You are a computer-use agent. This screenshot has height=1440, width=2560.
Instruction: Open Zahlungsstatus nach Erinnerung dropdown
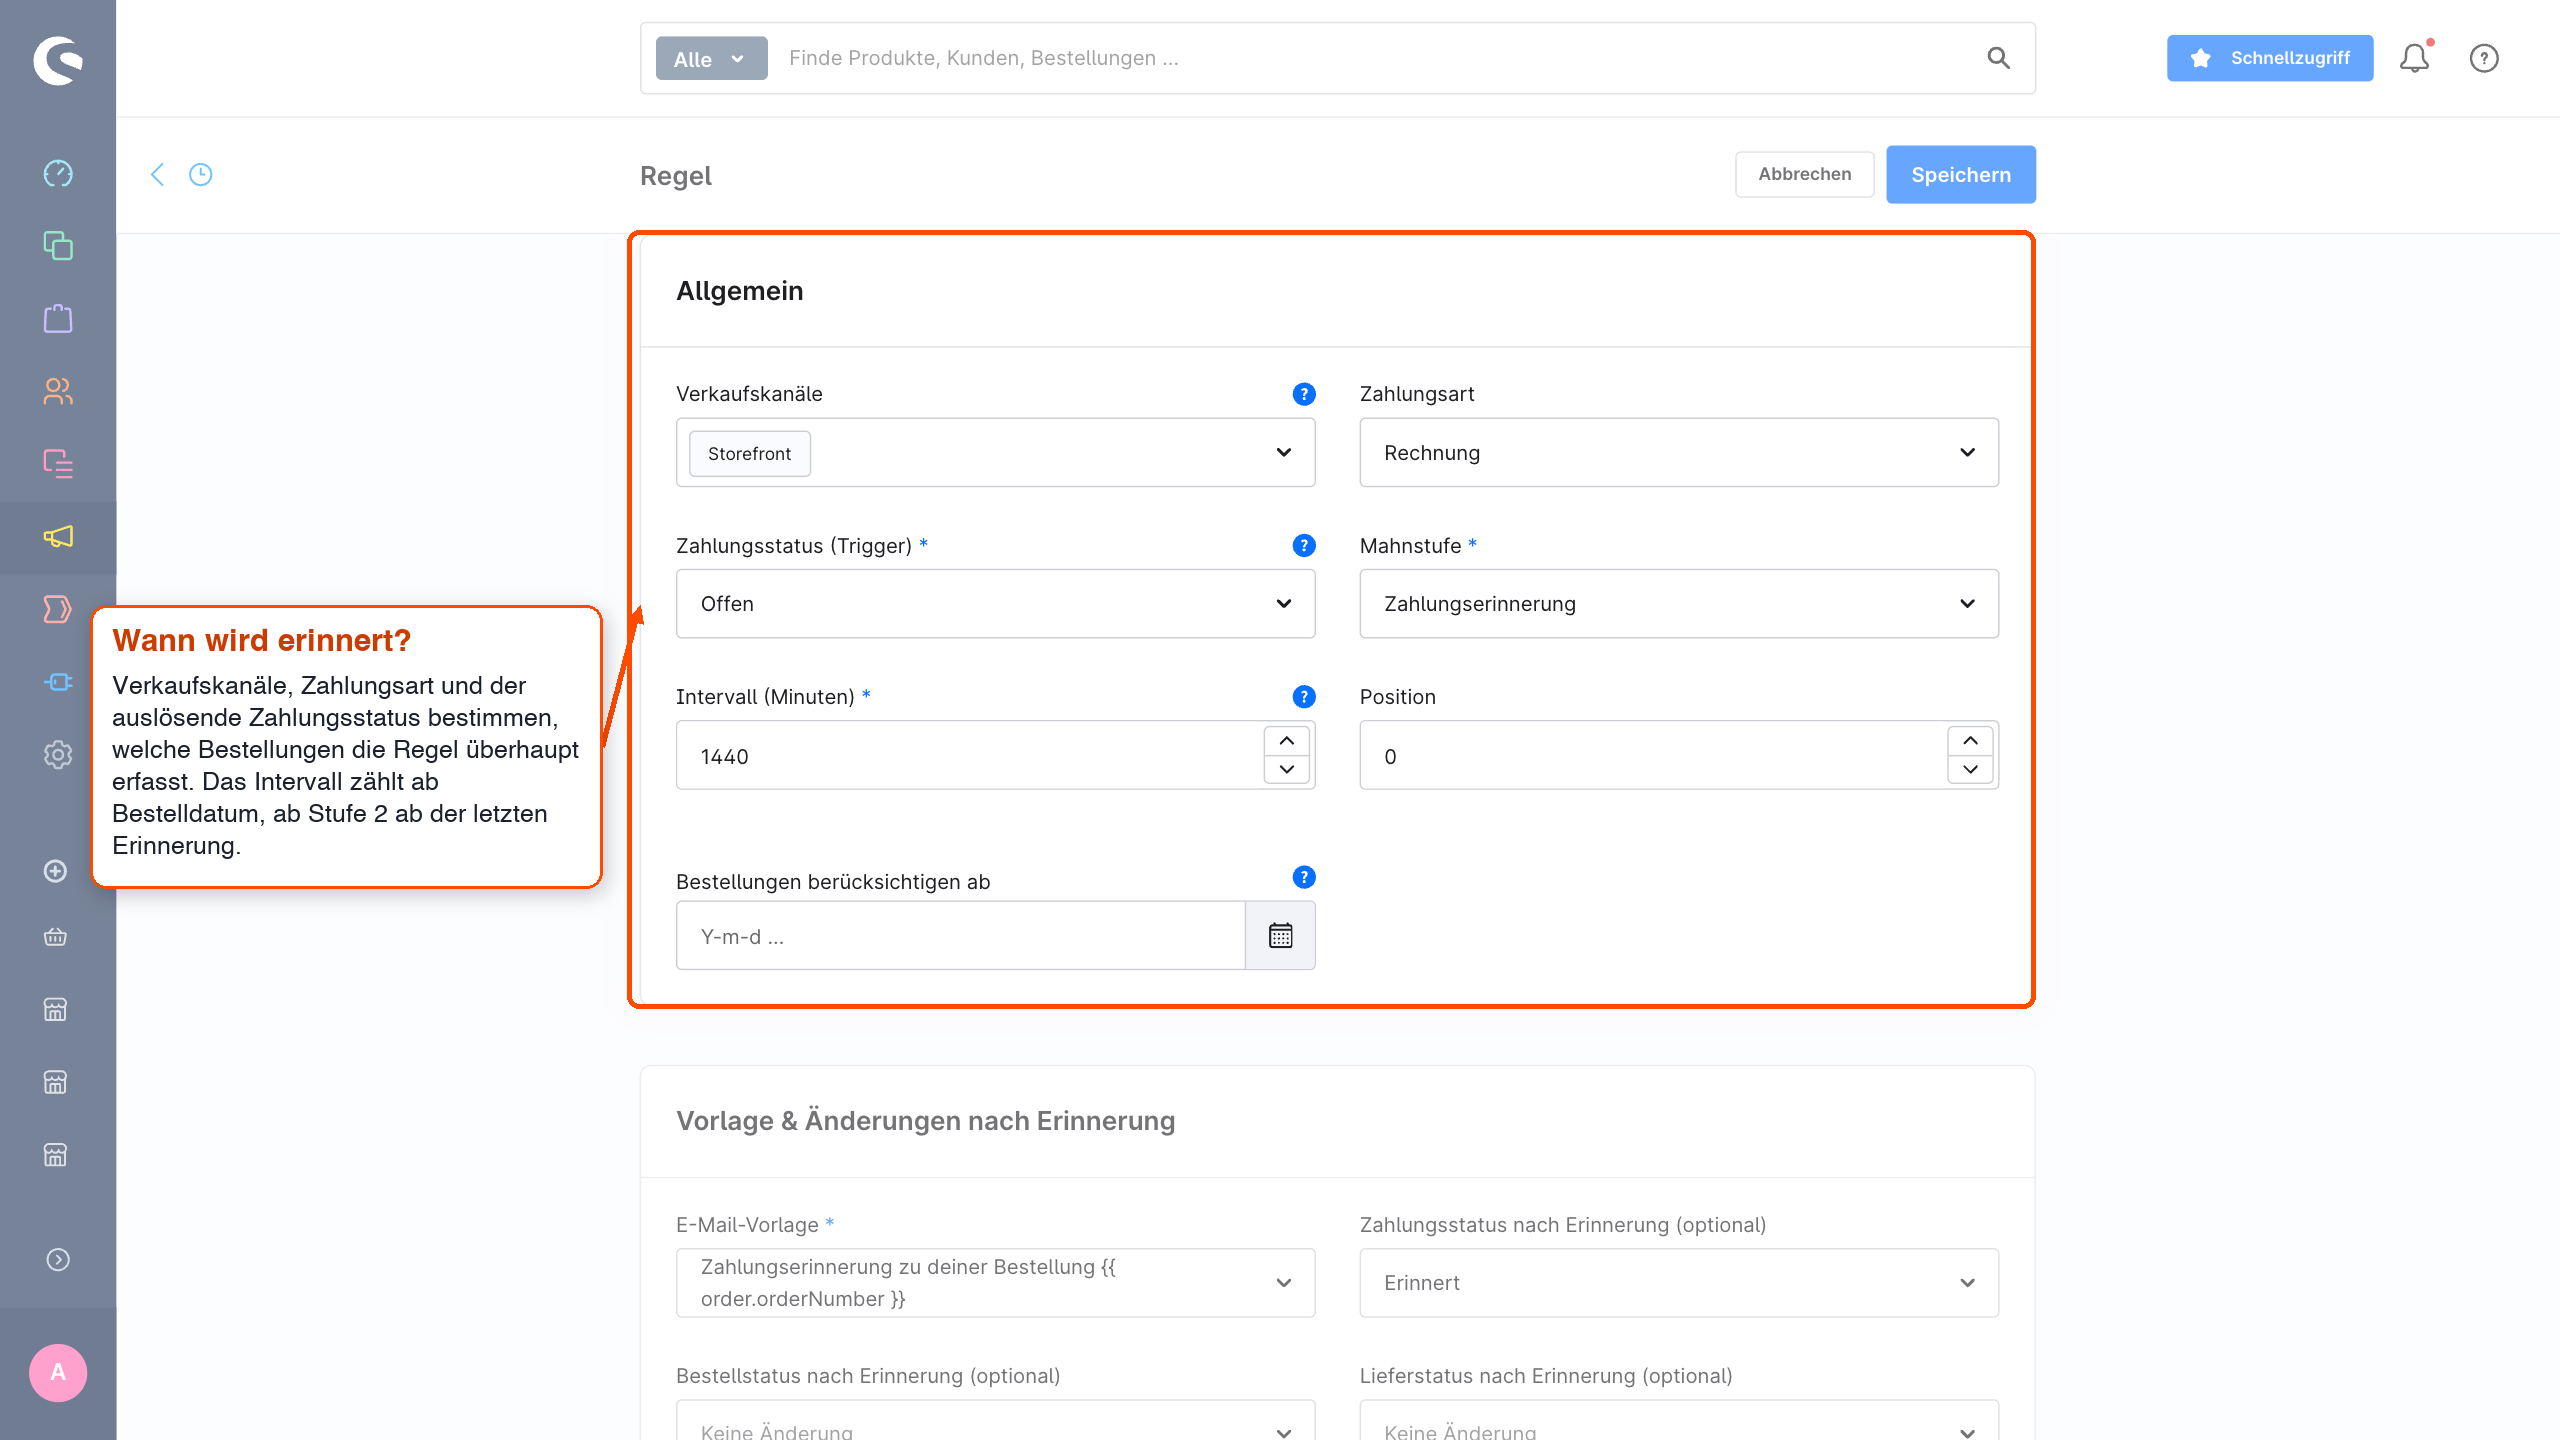point(1679,1282)
